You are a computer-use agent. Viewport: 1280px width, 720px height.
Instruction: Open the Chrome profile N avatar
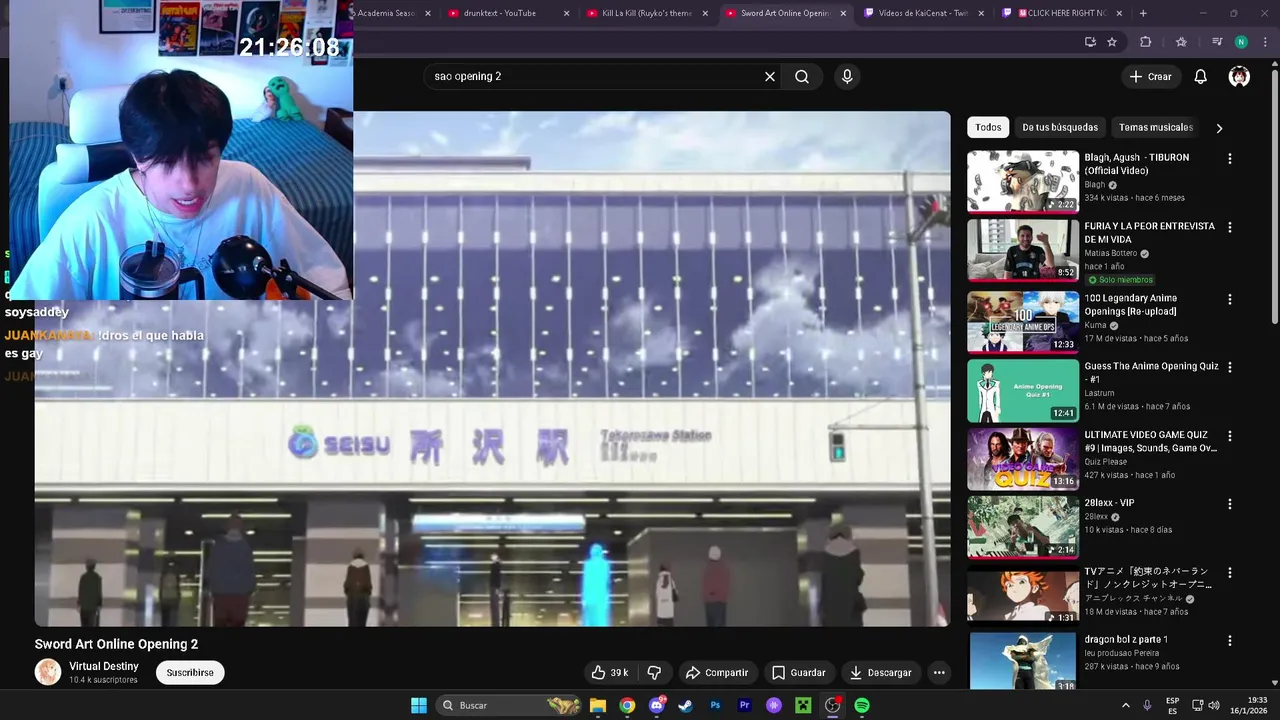1241,42
